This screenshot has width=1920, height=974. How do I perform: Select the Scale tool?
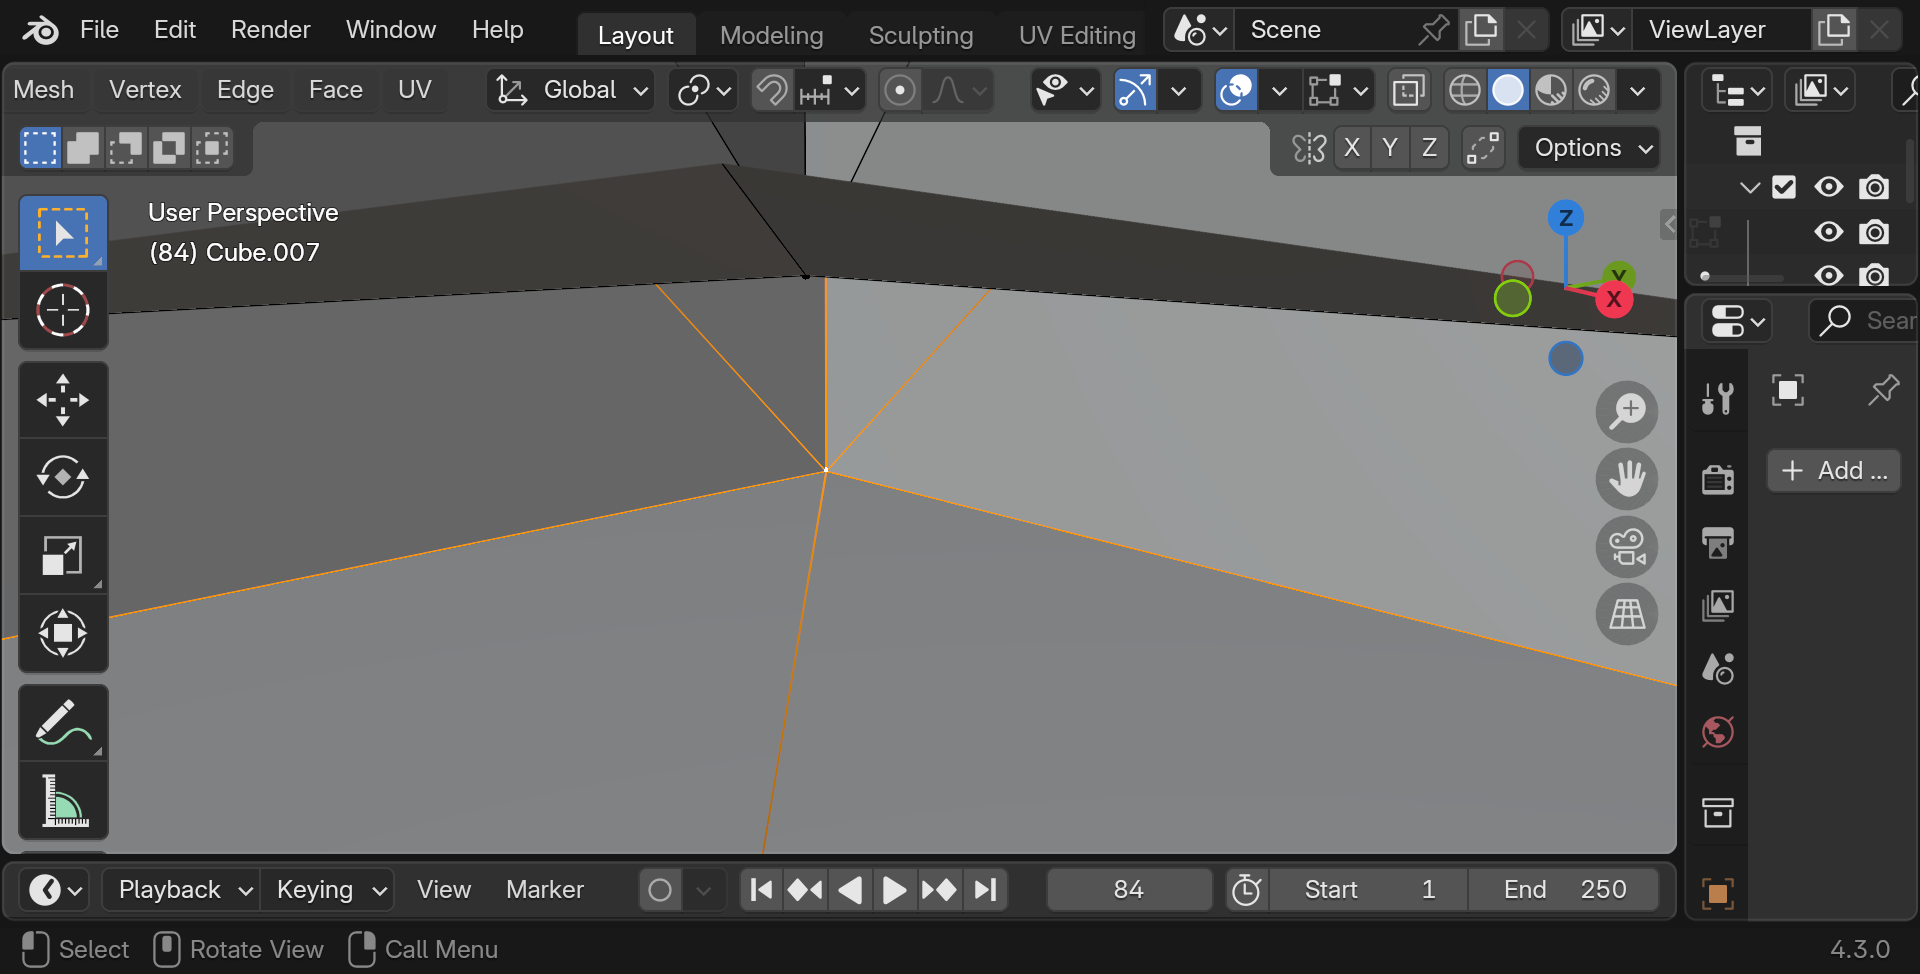coord(63,556)
